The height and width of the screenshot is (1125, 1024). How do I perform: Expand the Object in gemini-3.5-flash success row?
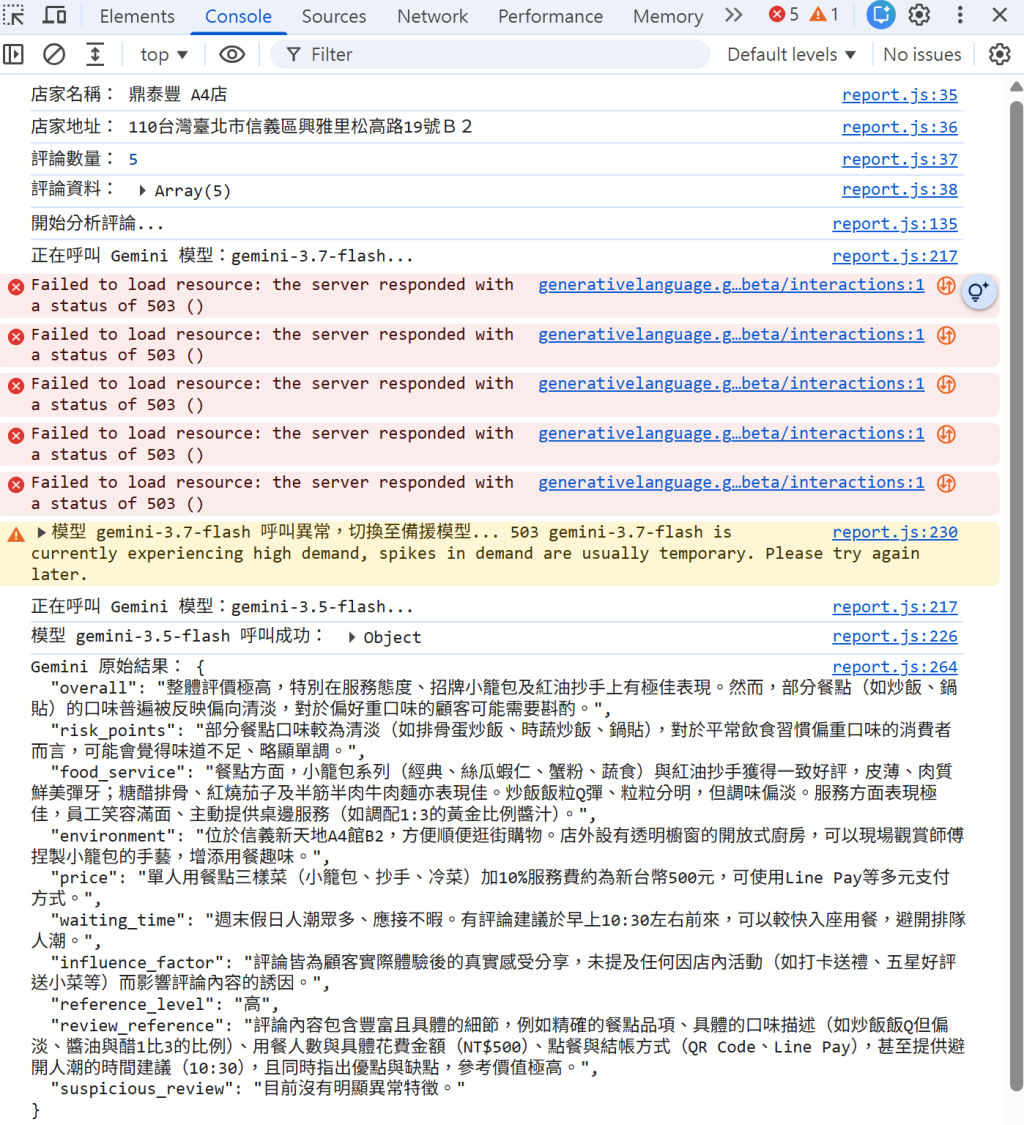[x=352, y=637]
